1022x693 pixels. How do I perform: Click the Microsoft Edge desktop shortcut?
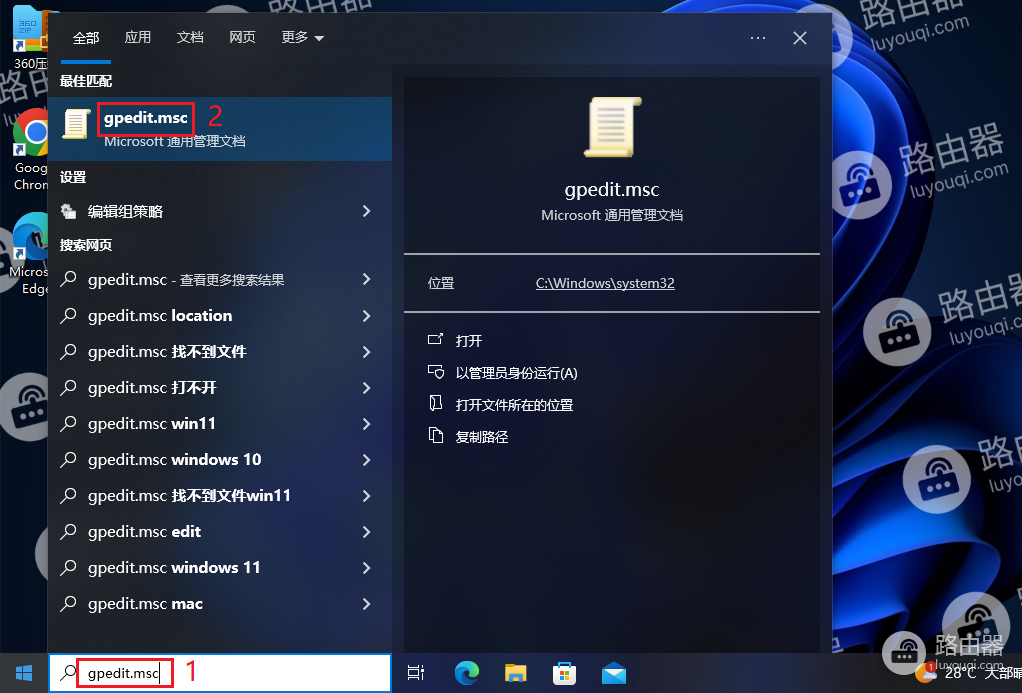(x=28, y=254)
